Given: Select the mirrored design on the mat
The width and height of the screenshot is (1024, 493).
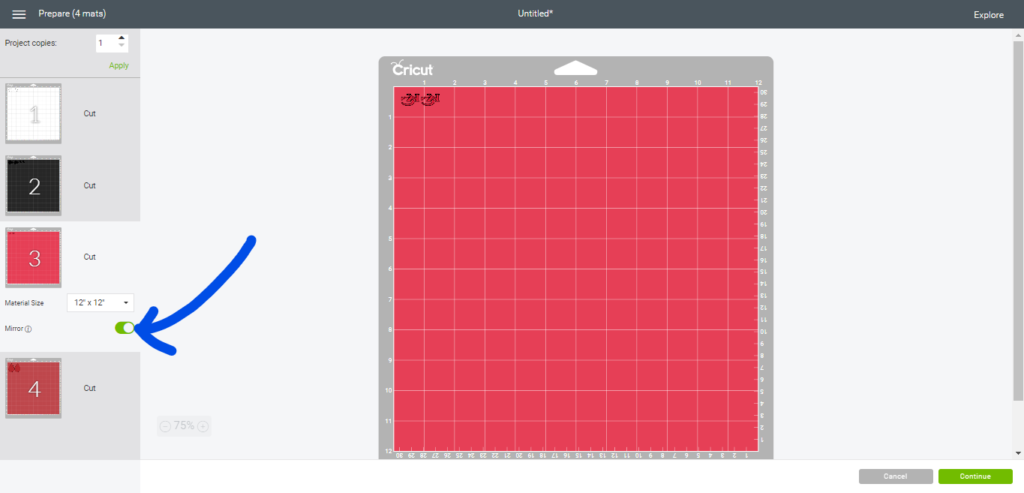Looking at the screenshot, I should click(x=420, y=99).
